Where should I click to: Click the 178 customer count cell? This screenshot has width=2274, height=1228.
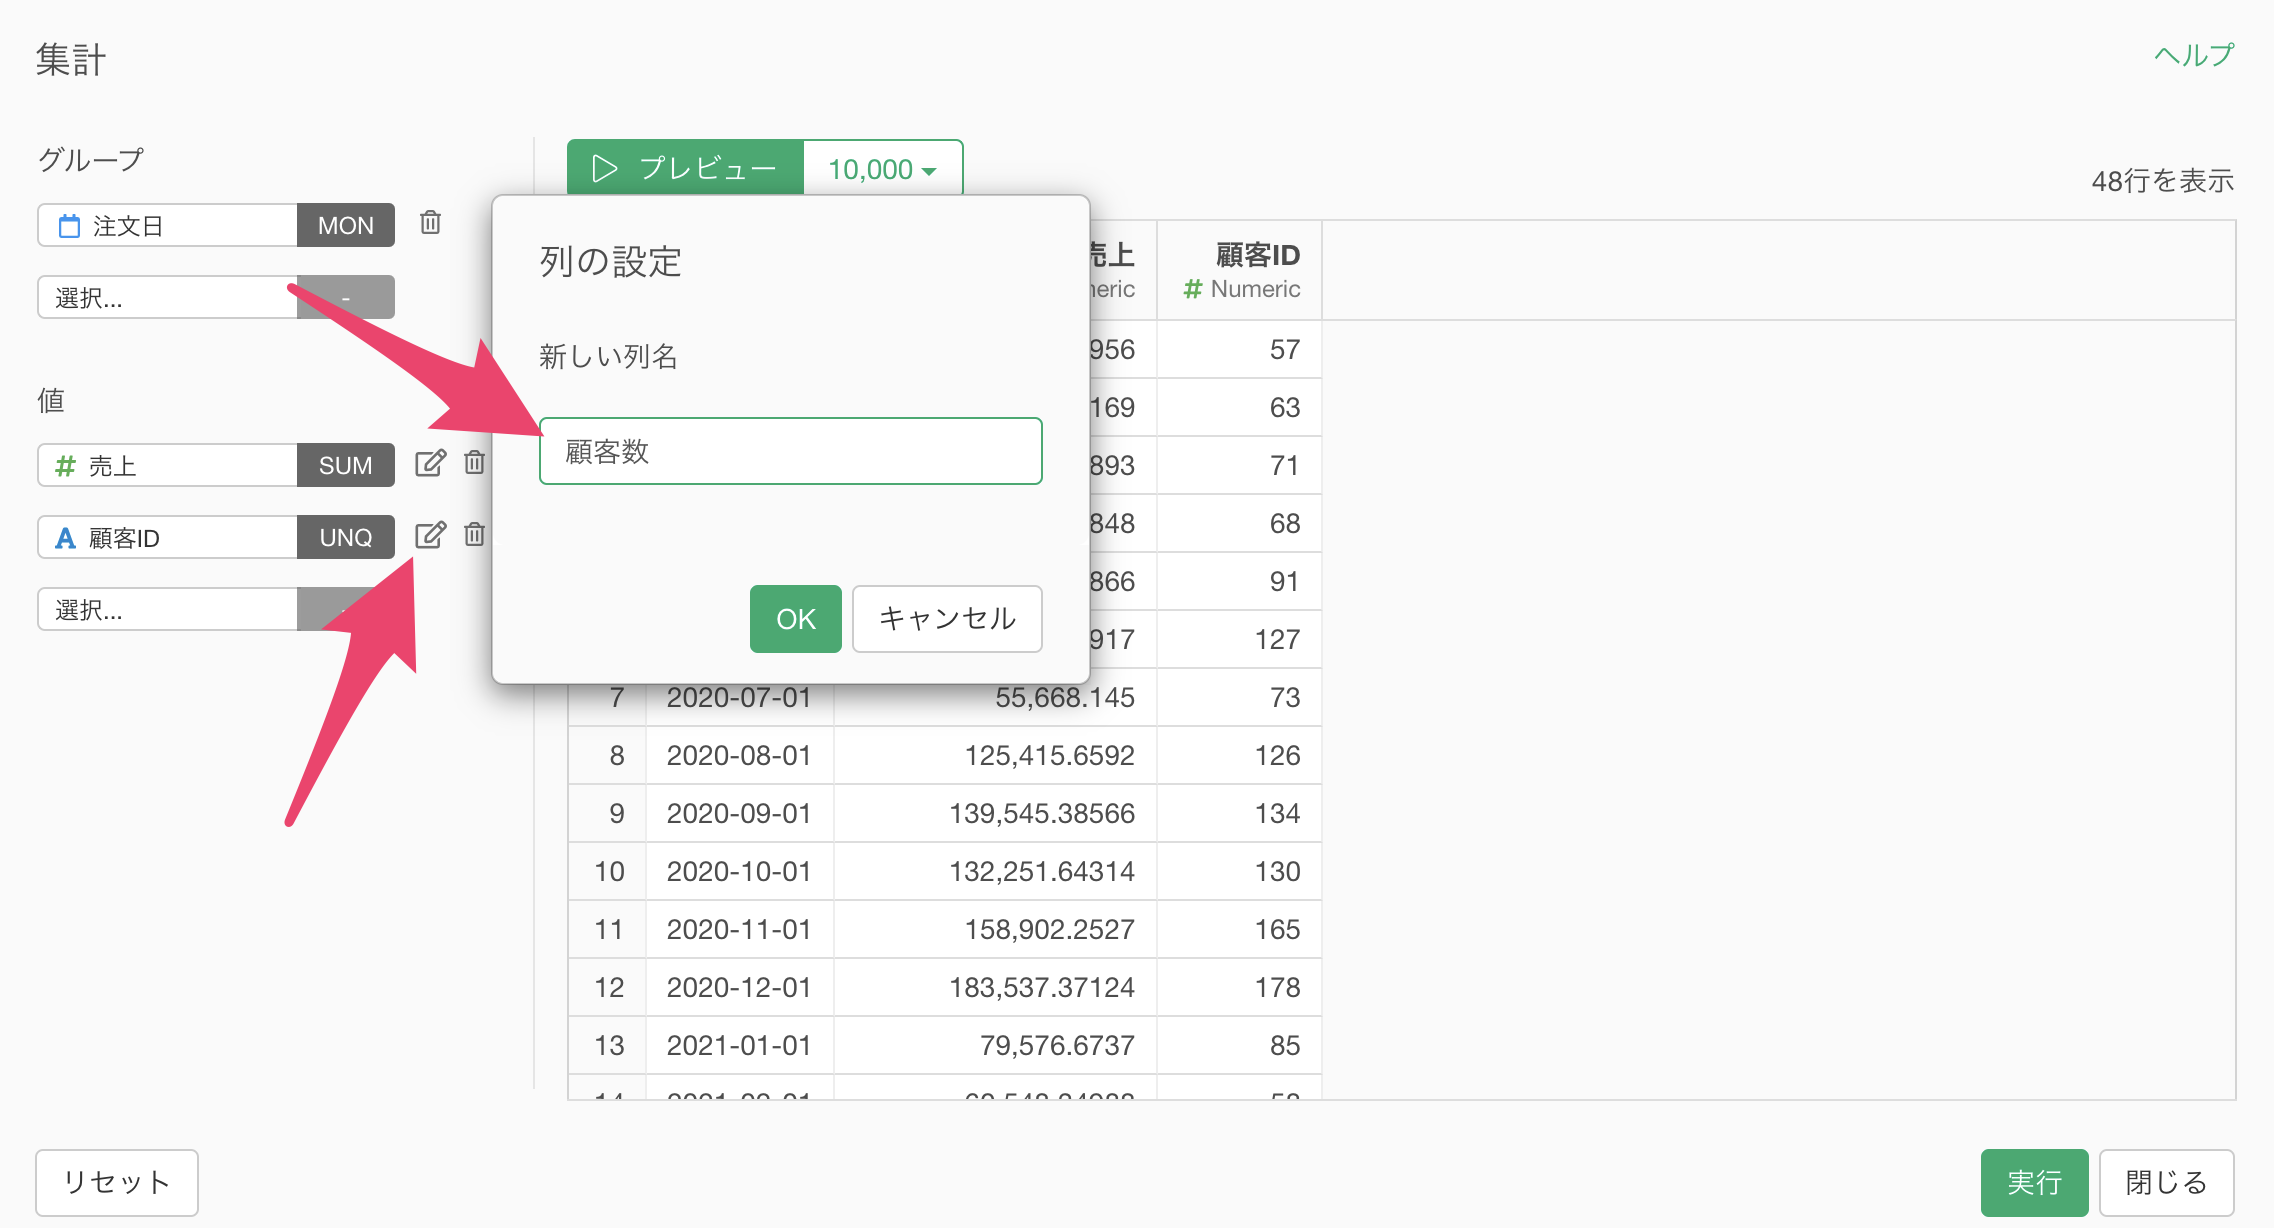point(1240,987)
